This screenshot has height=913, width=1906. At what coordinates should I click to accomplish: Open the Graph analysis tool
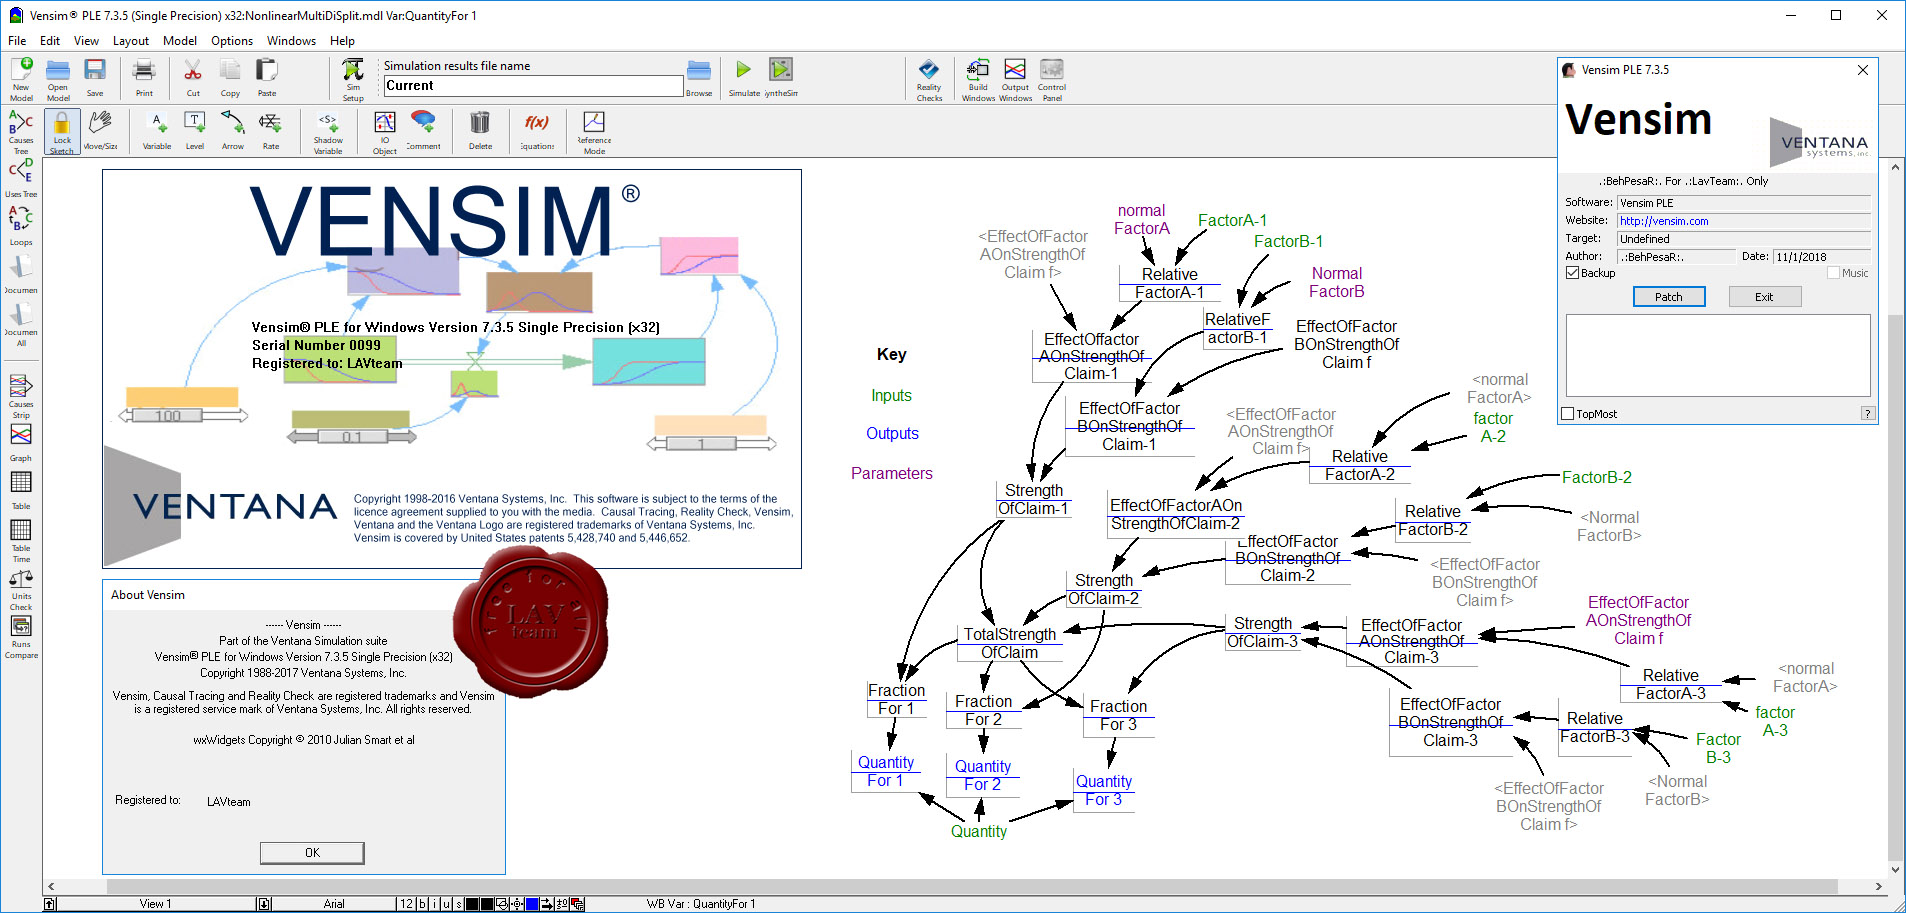(21, 443)
